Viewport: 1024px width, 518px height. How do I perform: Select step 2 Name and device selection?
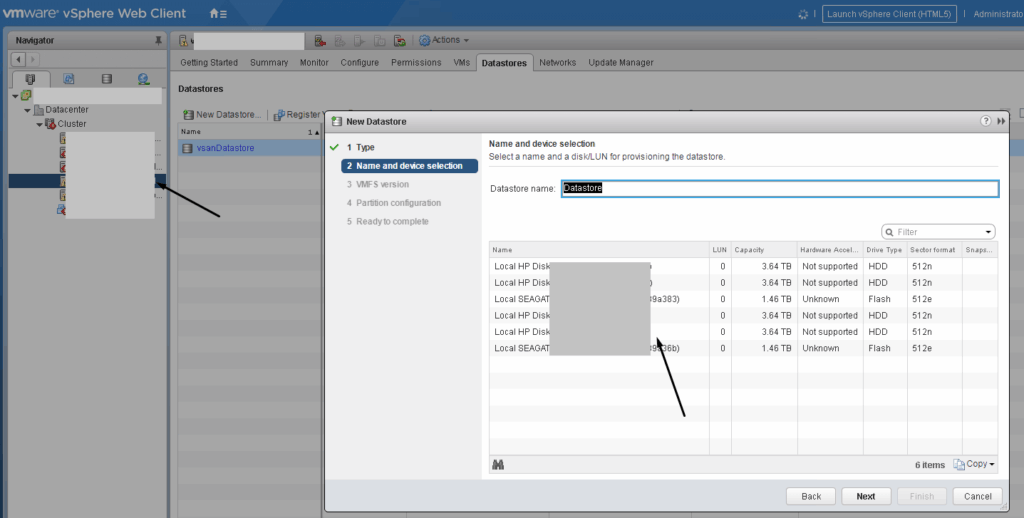(x=409, y=166)
